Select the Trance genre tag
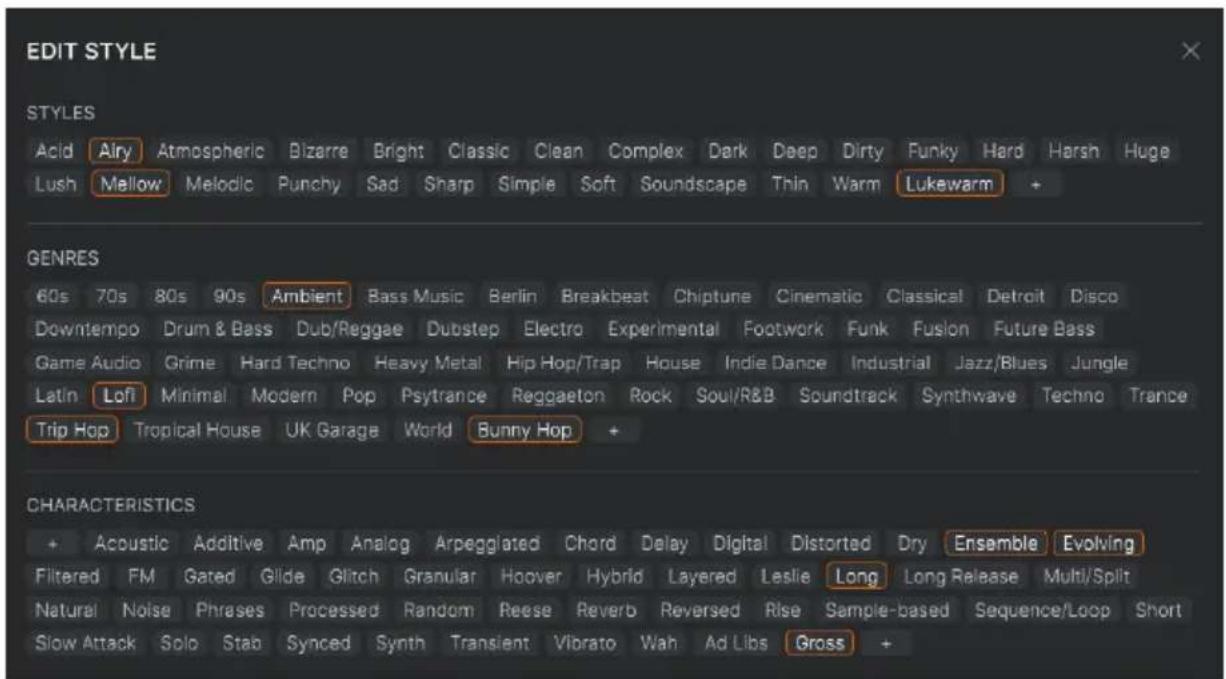This screenshot has height=679, width=1226. tap(1158, 395)
